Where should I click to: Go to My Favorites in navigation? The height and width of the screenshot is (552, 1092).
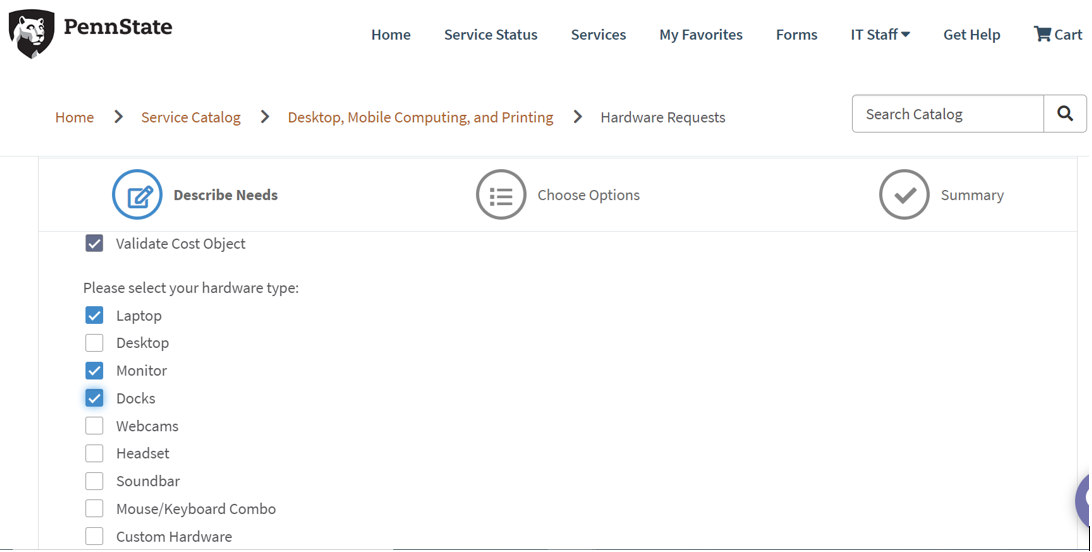click(x=700, y=34)
